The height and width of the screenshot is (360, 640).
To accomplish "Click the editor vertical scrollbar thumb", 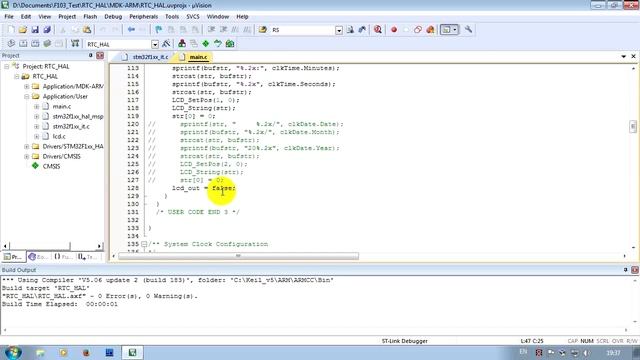I will (633, 127).
